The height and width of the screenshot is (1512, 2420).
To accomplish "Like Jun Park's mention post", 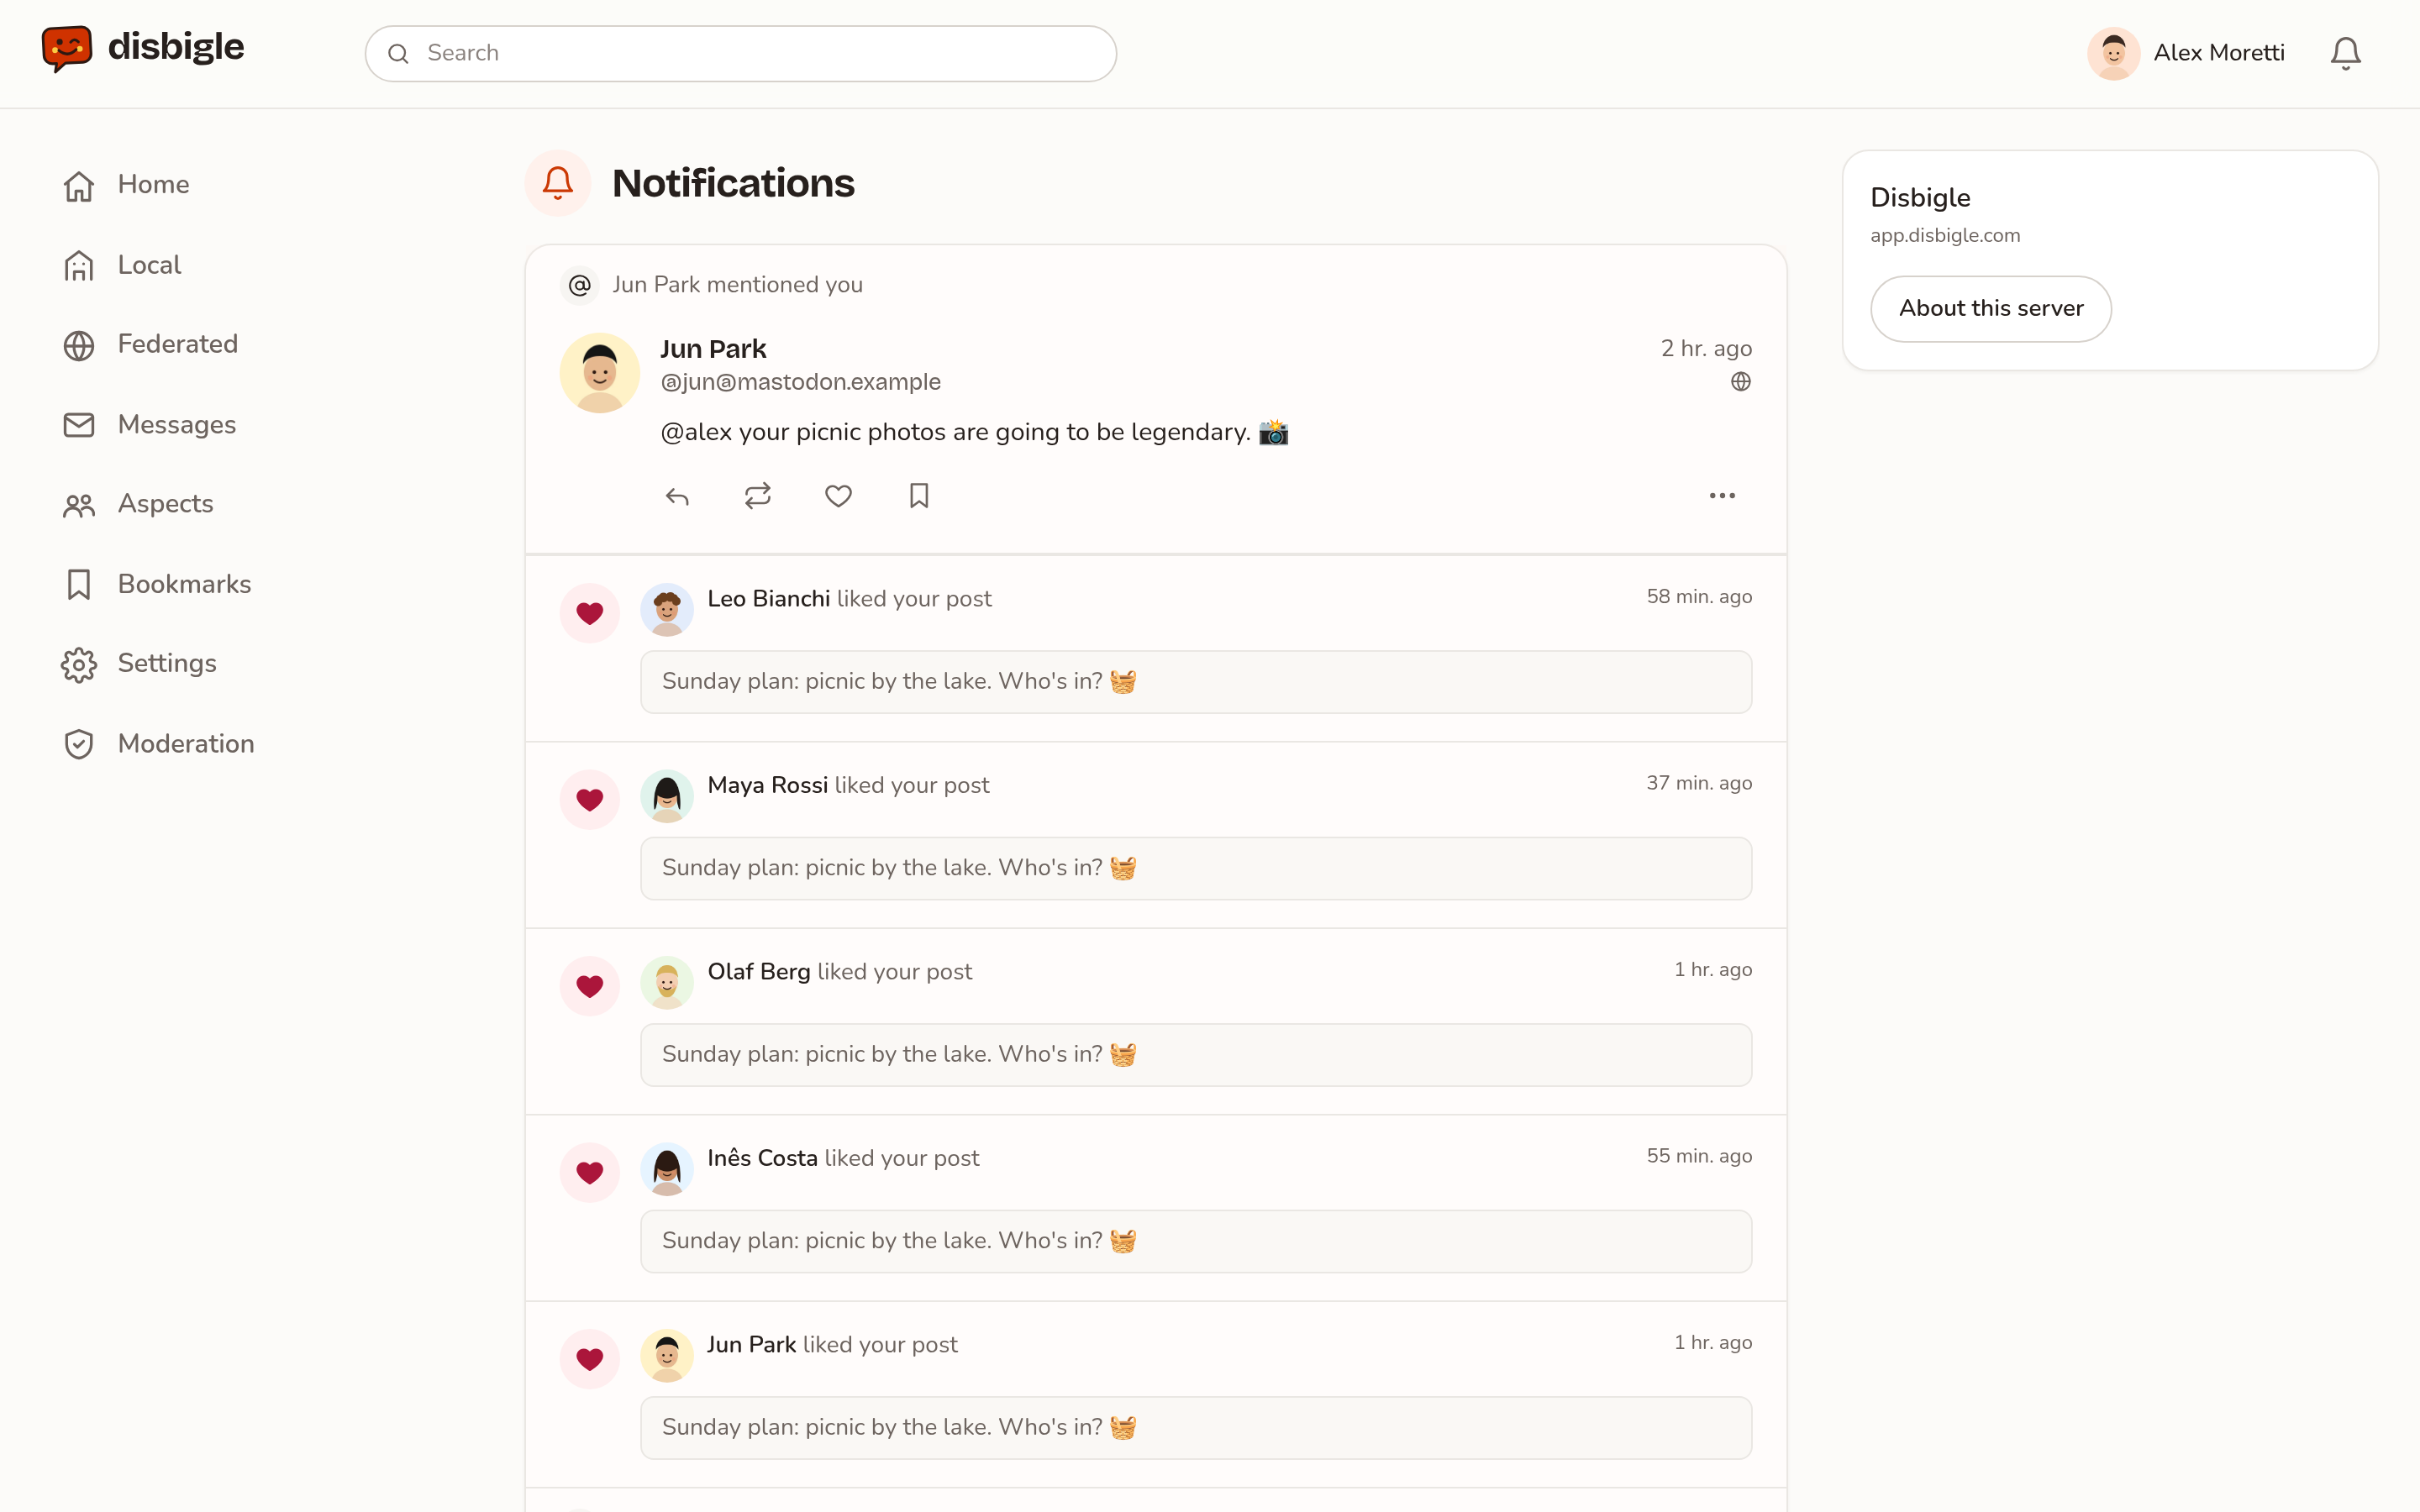I will (838, 496).
